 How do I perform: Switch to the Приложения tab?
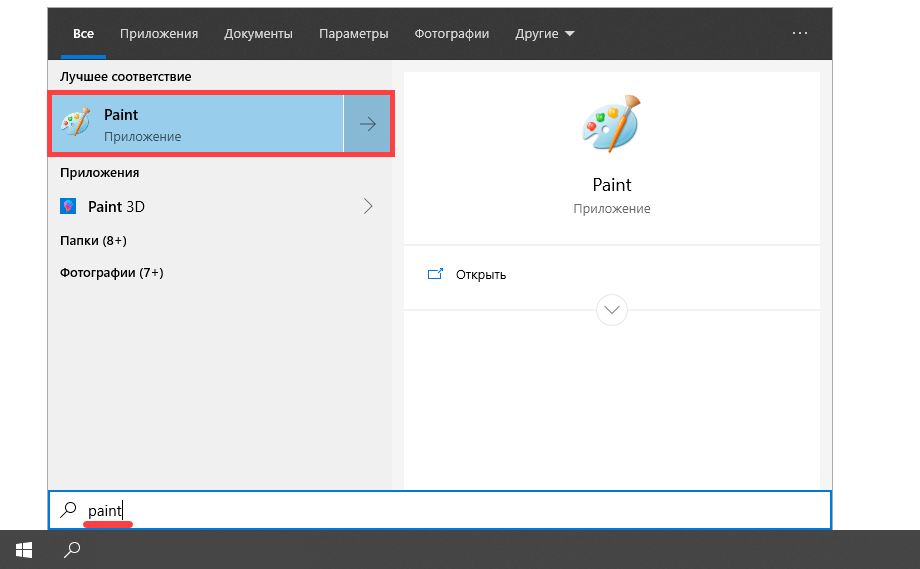pyautogui.click(x=159, y=33)
